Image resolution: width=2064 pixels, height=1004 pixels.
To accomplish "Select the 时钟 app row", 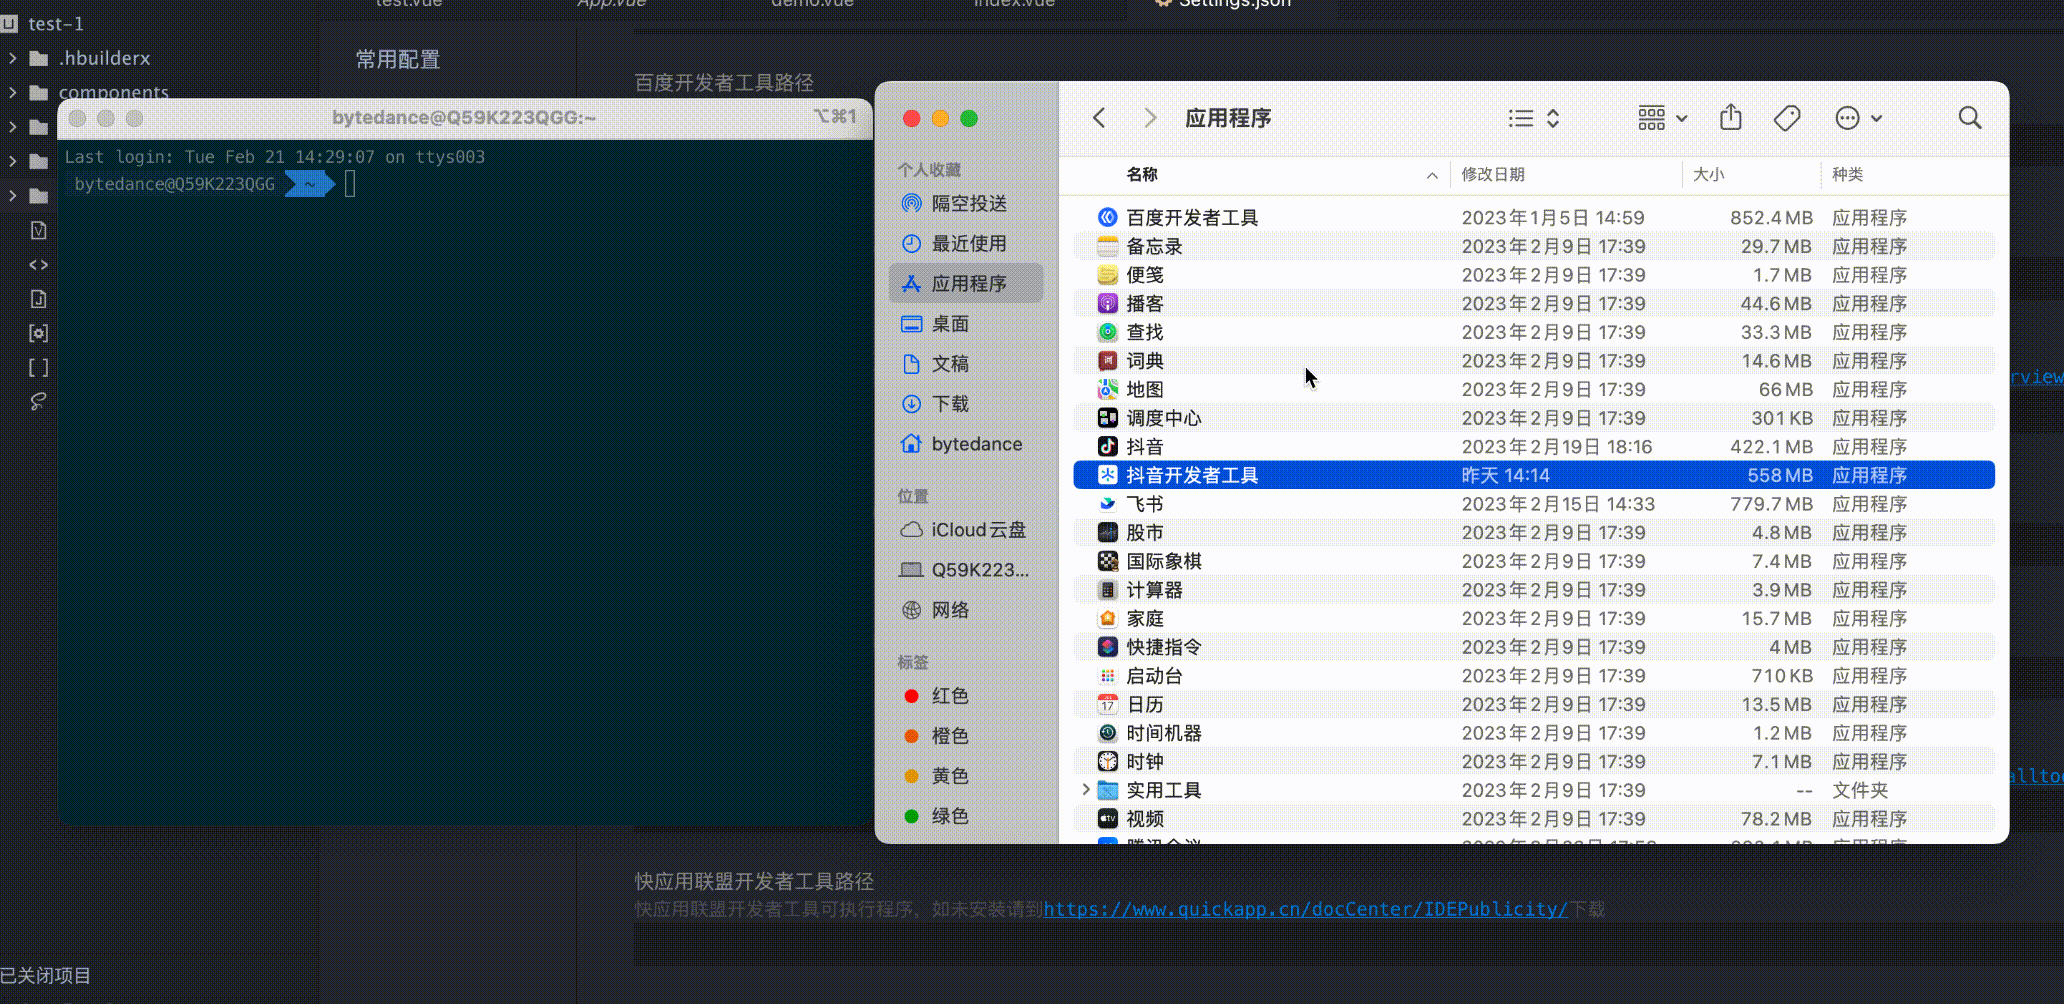I will coord(1534,762).
